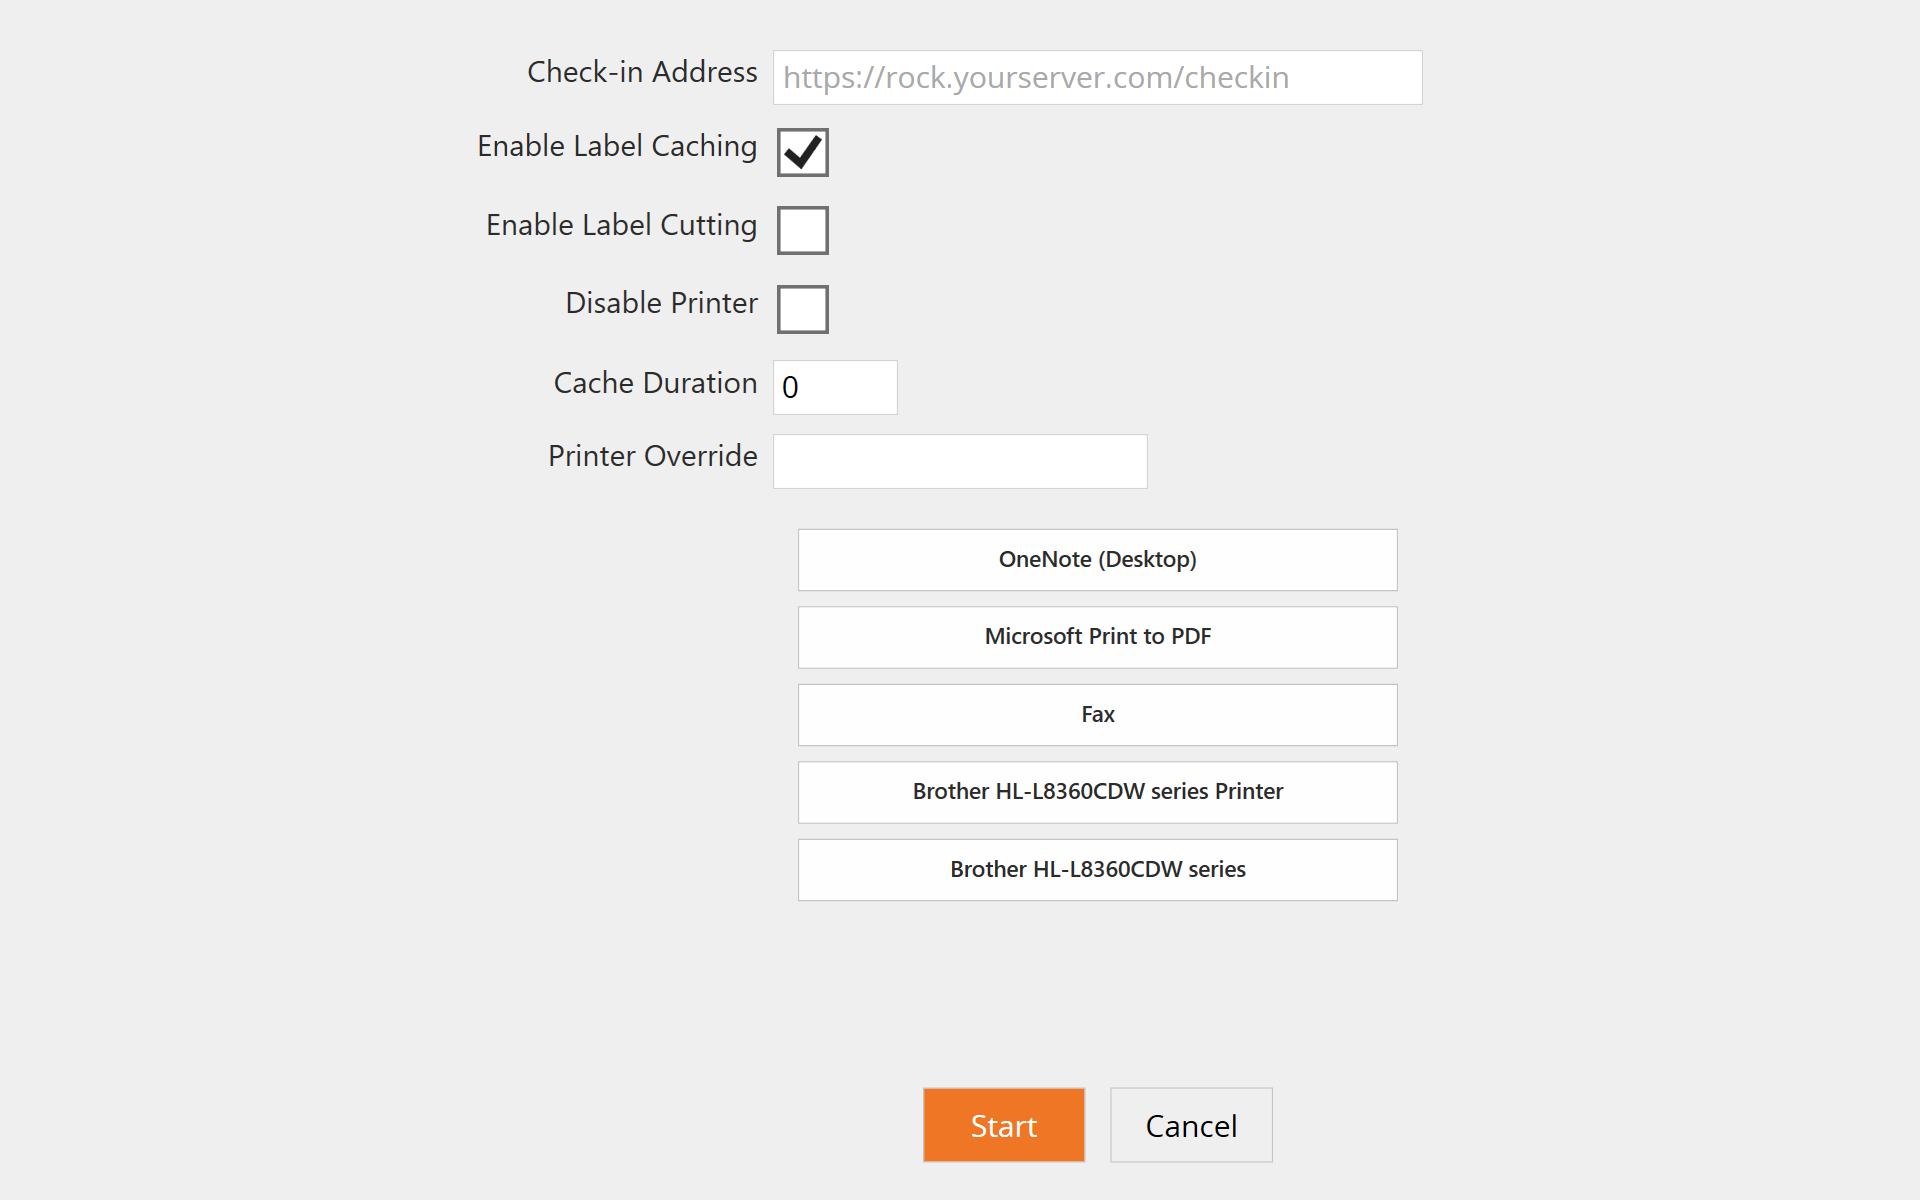Select the OneNote (Desktop) printer
Viewport: 1920px width, 1200px height.
pos(1097,560)
